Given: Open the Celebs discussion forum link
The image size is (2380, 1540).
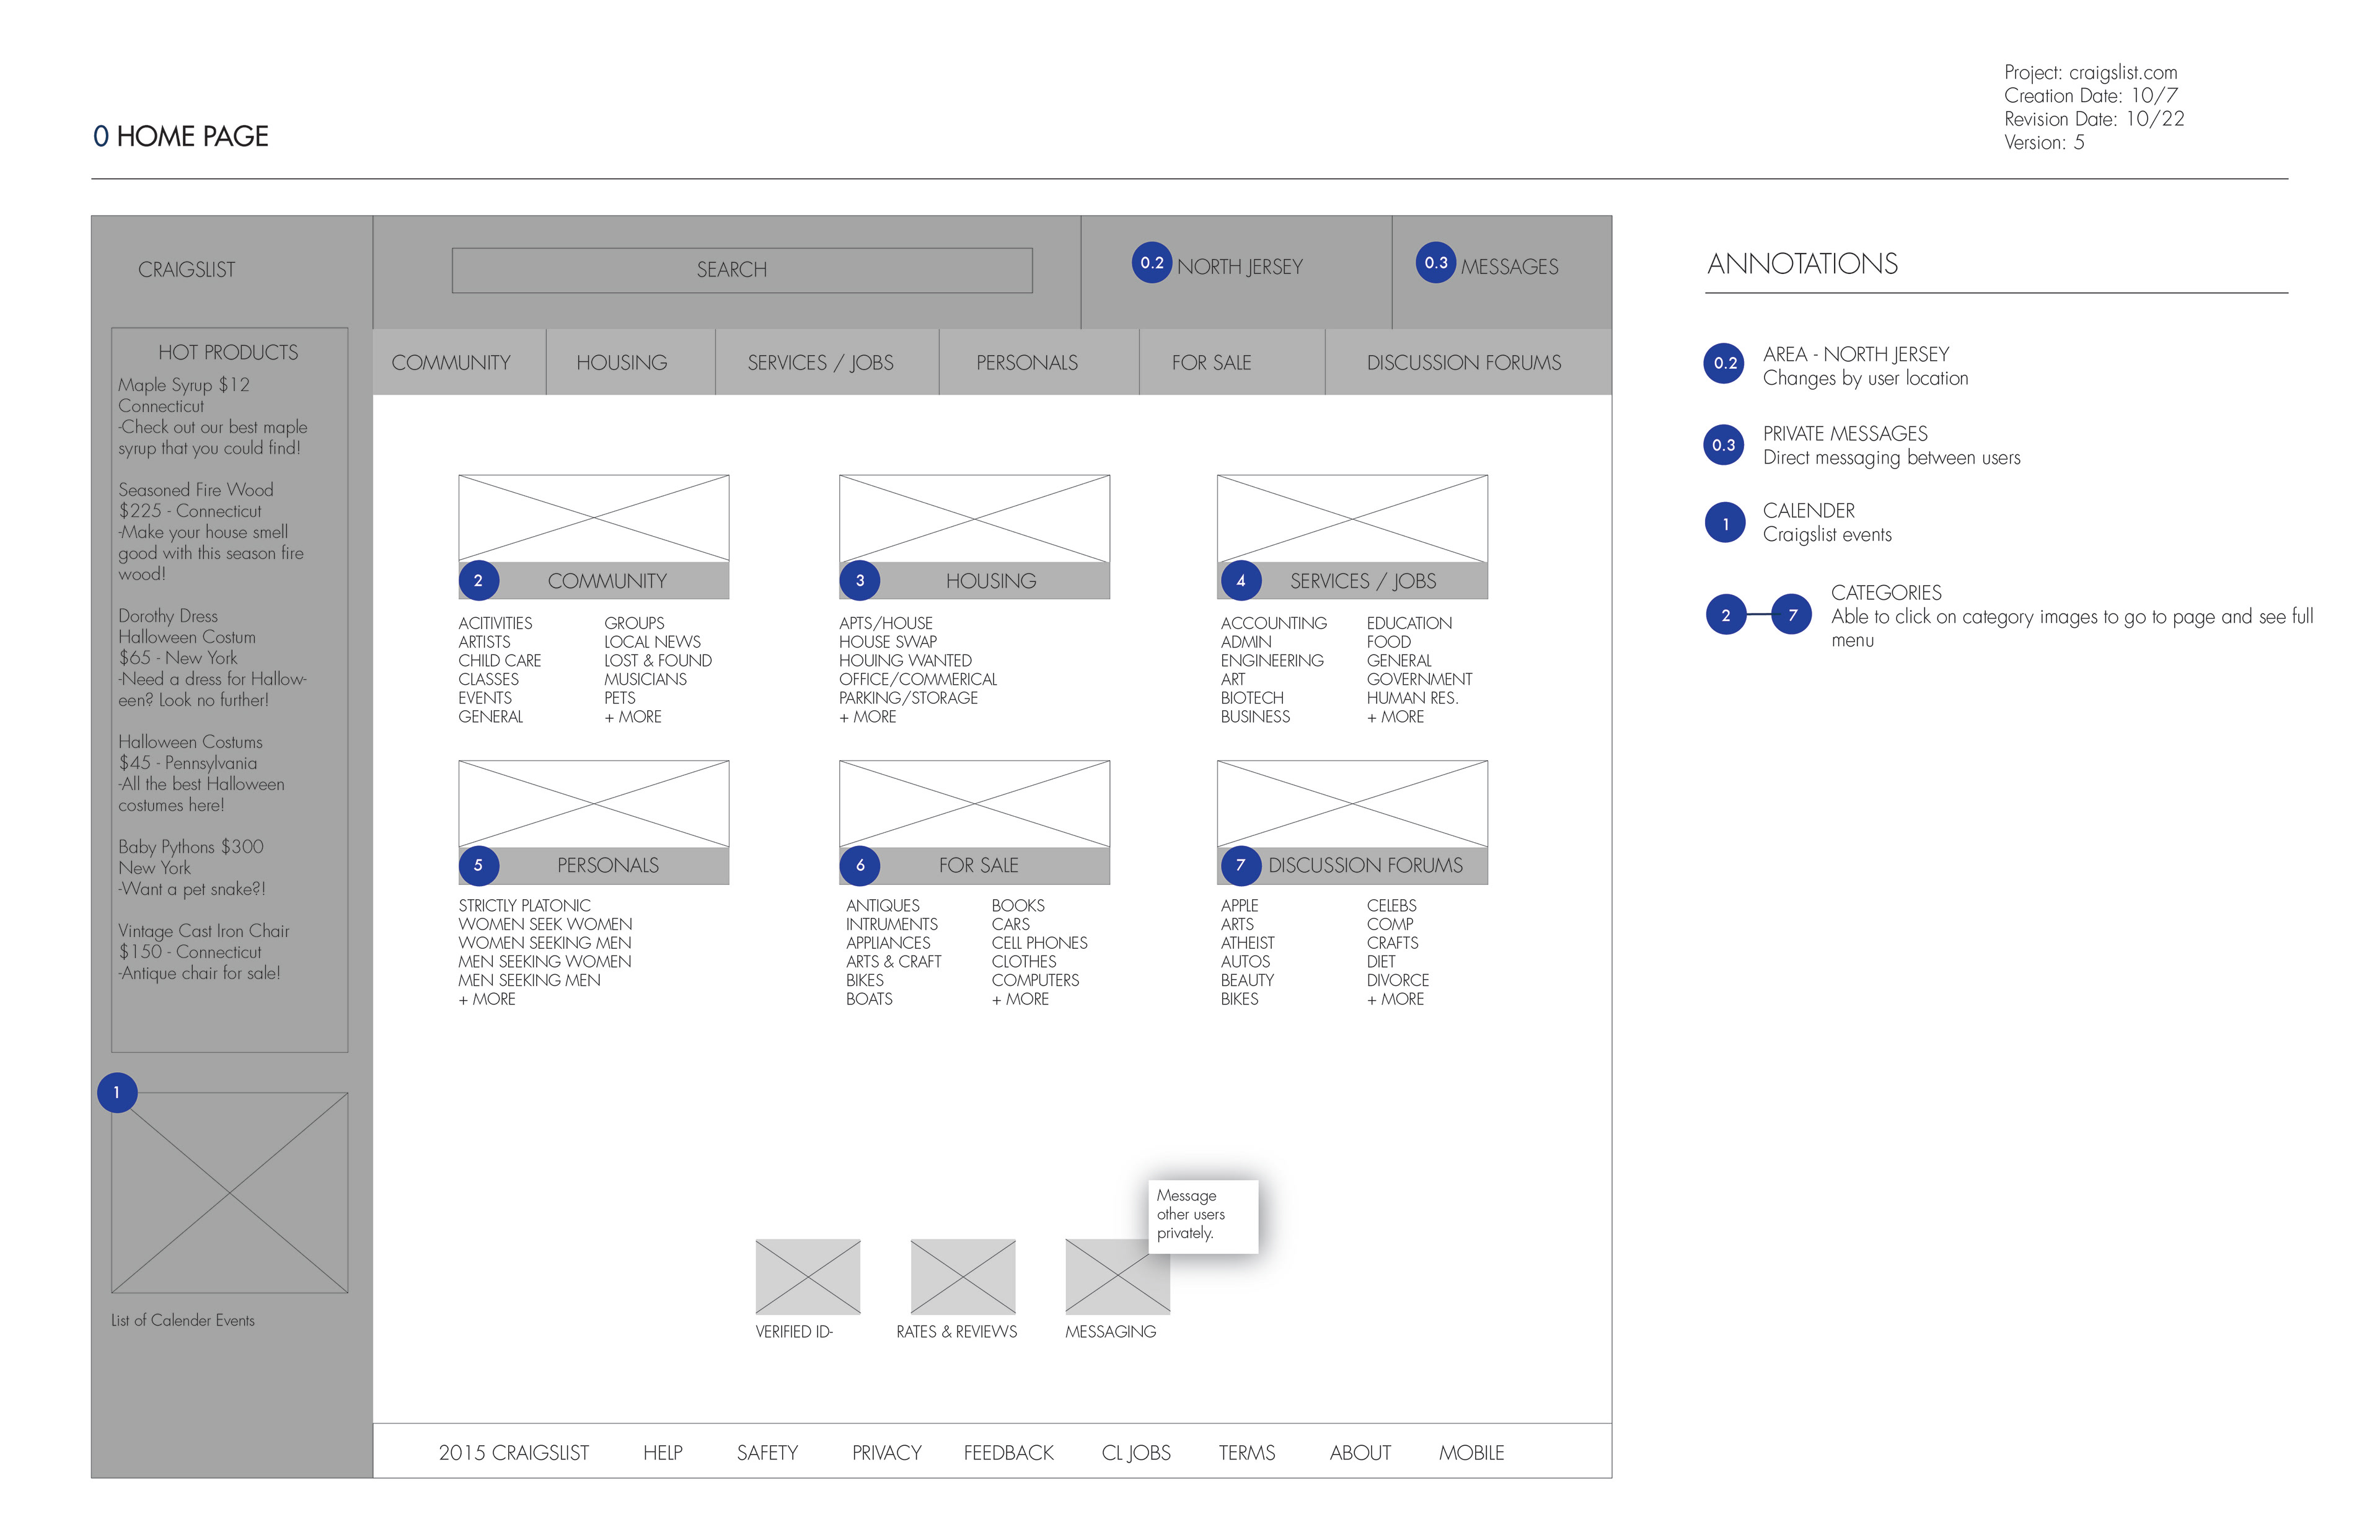Looking at the screenshot, I should [1391, 905].
